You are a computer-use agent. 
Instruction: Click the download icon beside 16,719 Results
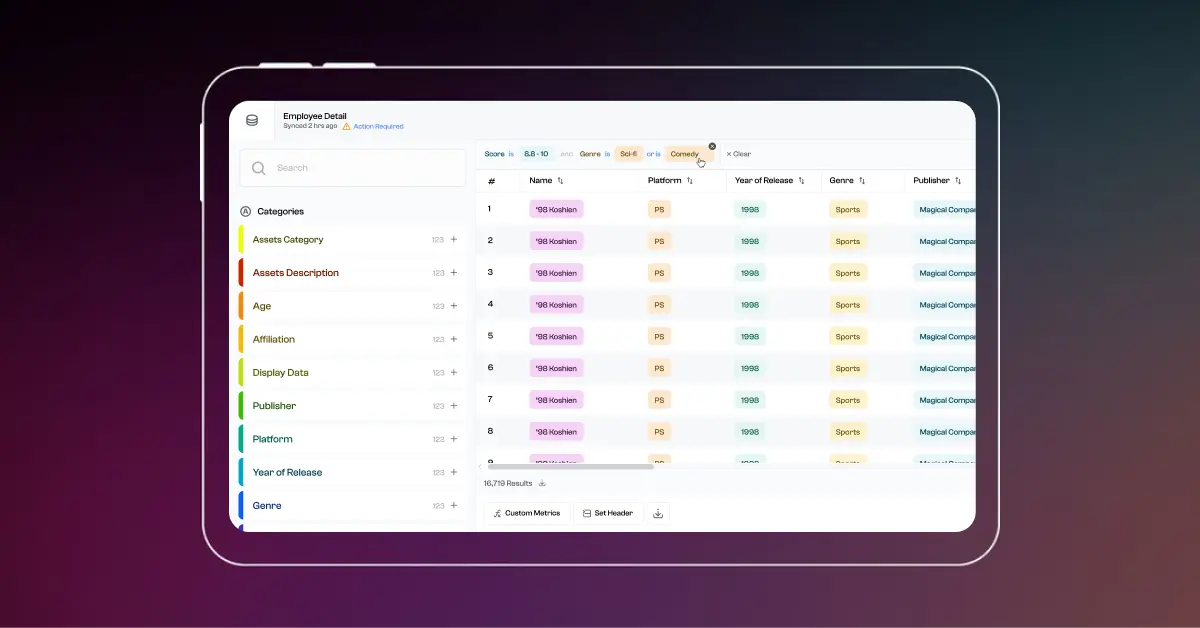541,483
